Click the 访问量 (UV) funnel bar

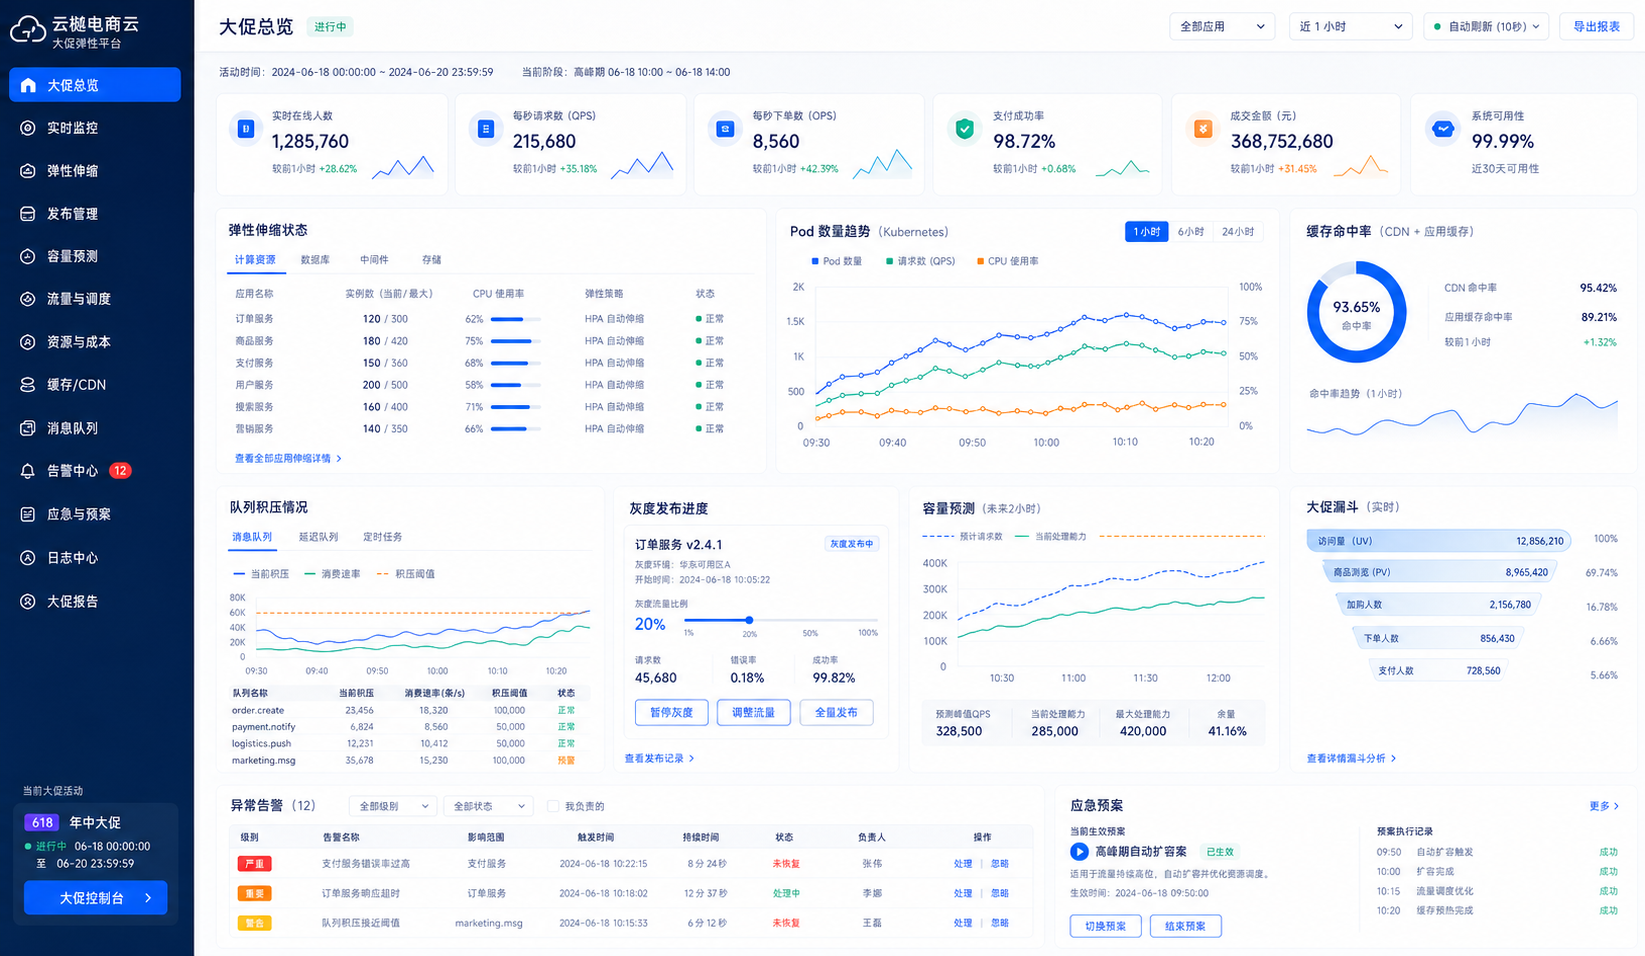click(1438, 541)
